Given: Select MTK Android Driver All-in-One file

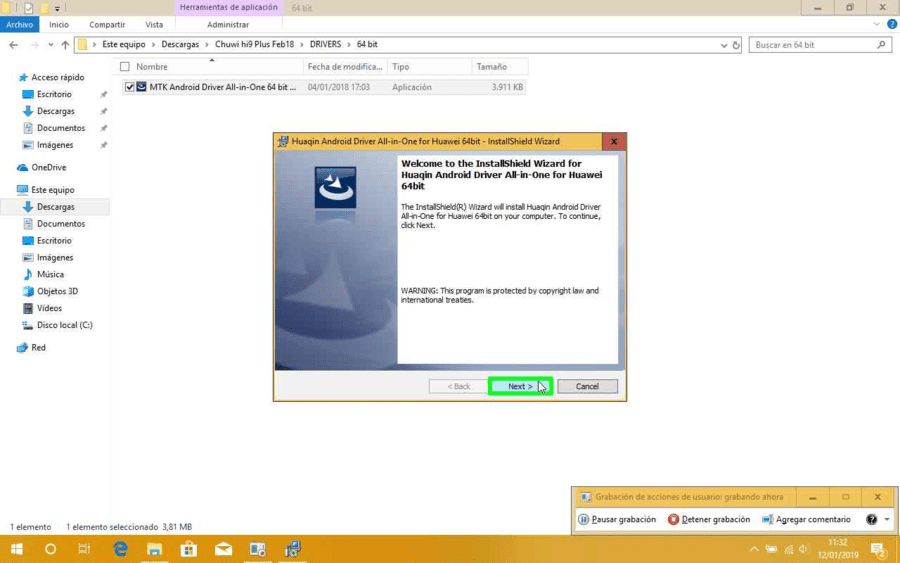Looking at the screenshot, I should tap(223, 87).
